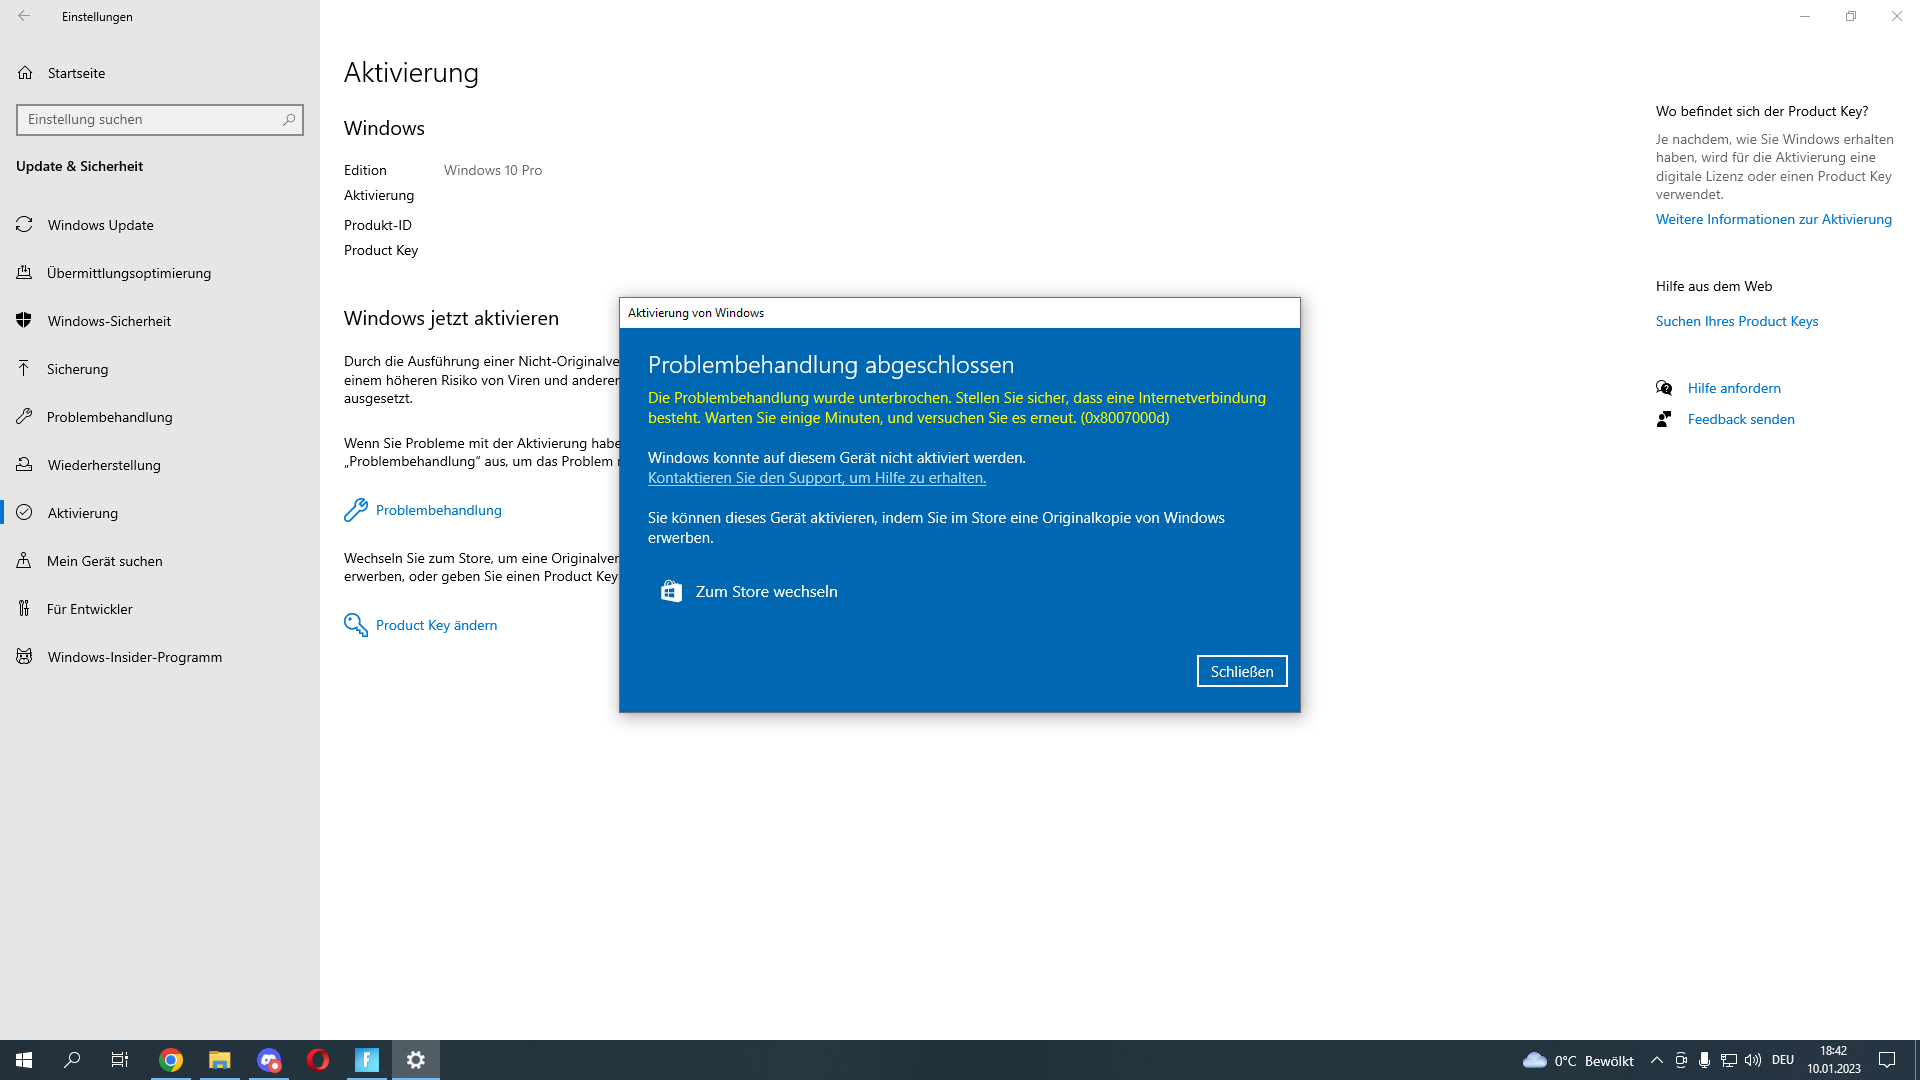
Task: Open the volume control in system tray
Action: [1753, 1060]
